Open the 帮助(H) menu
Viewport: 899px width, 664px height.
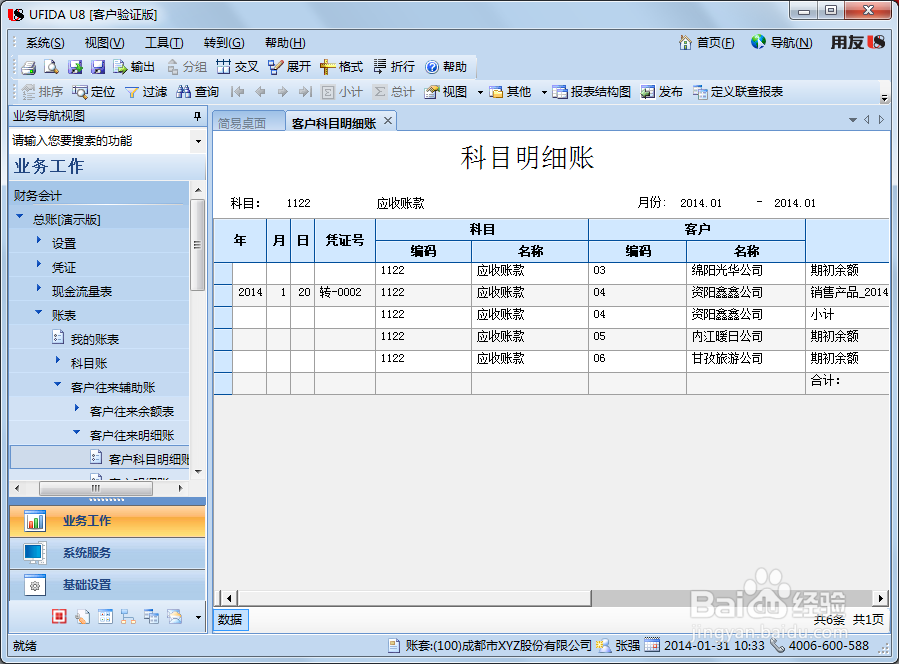point(285,43)
